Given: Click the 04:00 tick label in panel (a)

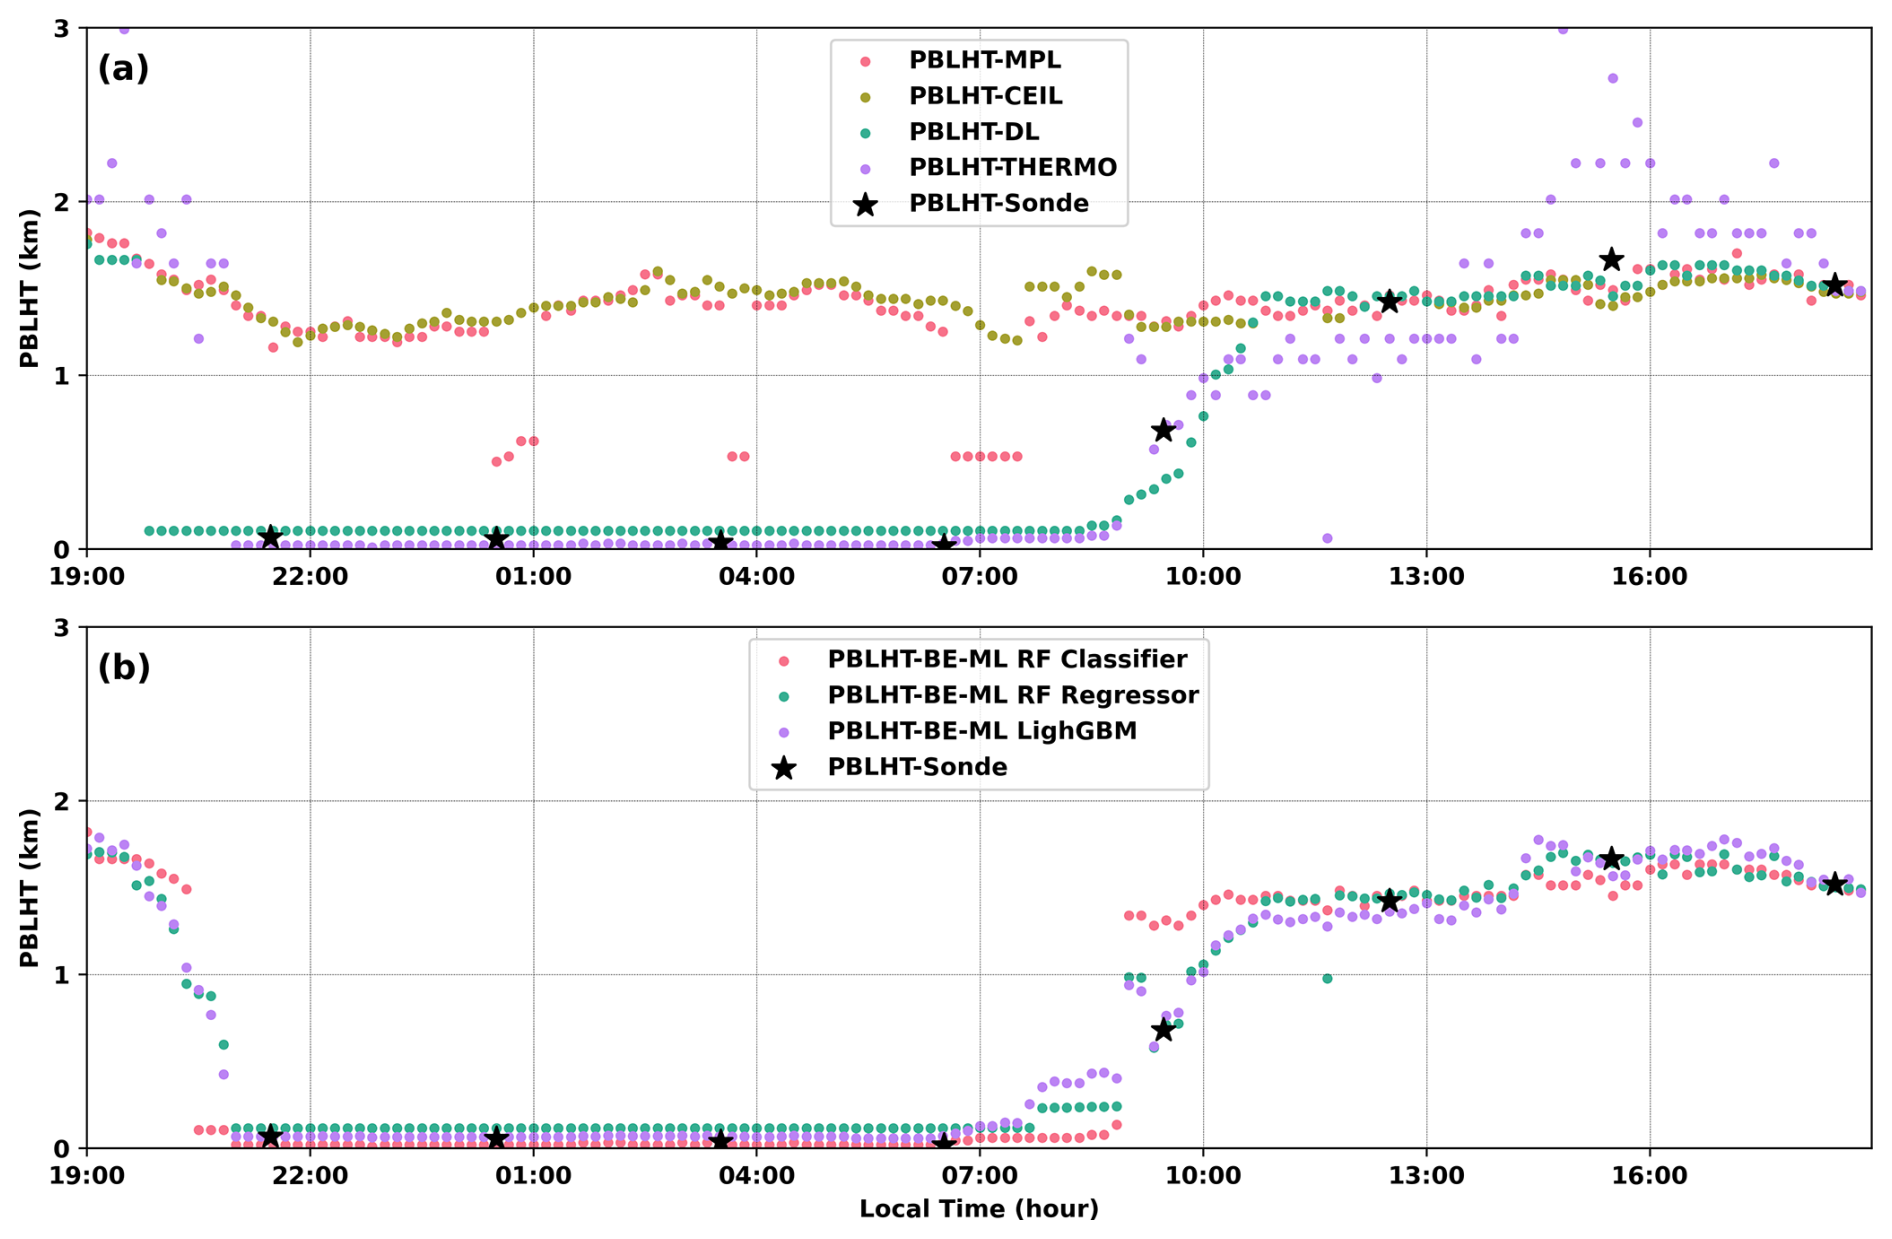Looking at the screenshot, I should [x=756, y=577].
